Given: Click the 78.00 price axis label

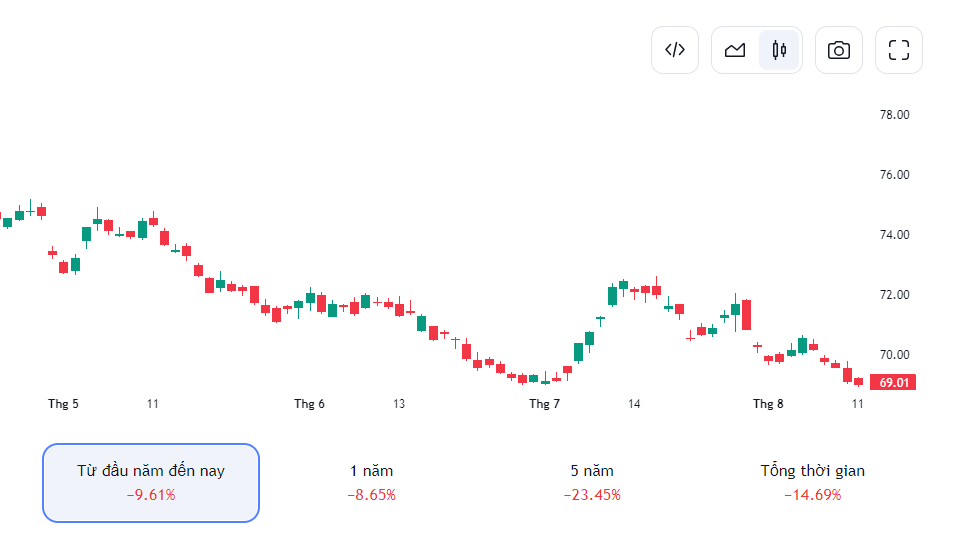Looking at the screenshot, I should click(x=894, y=115).
